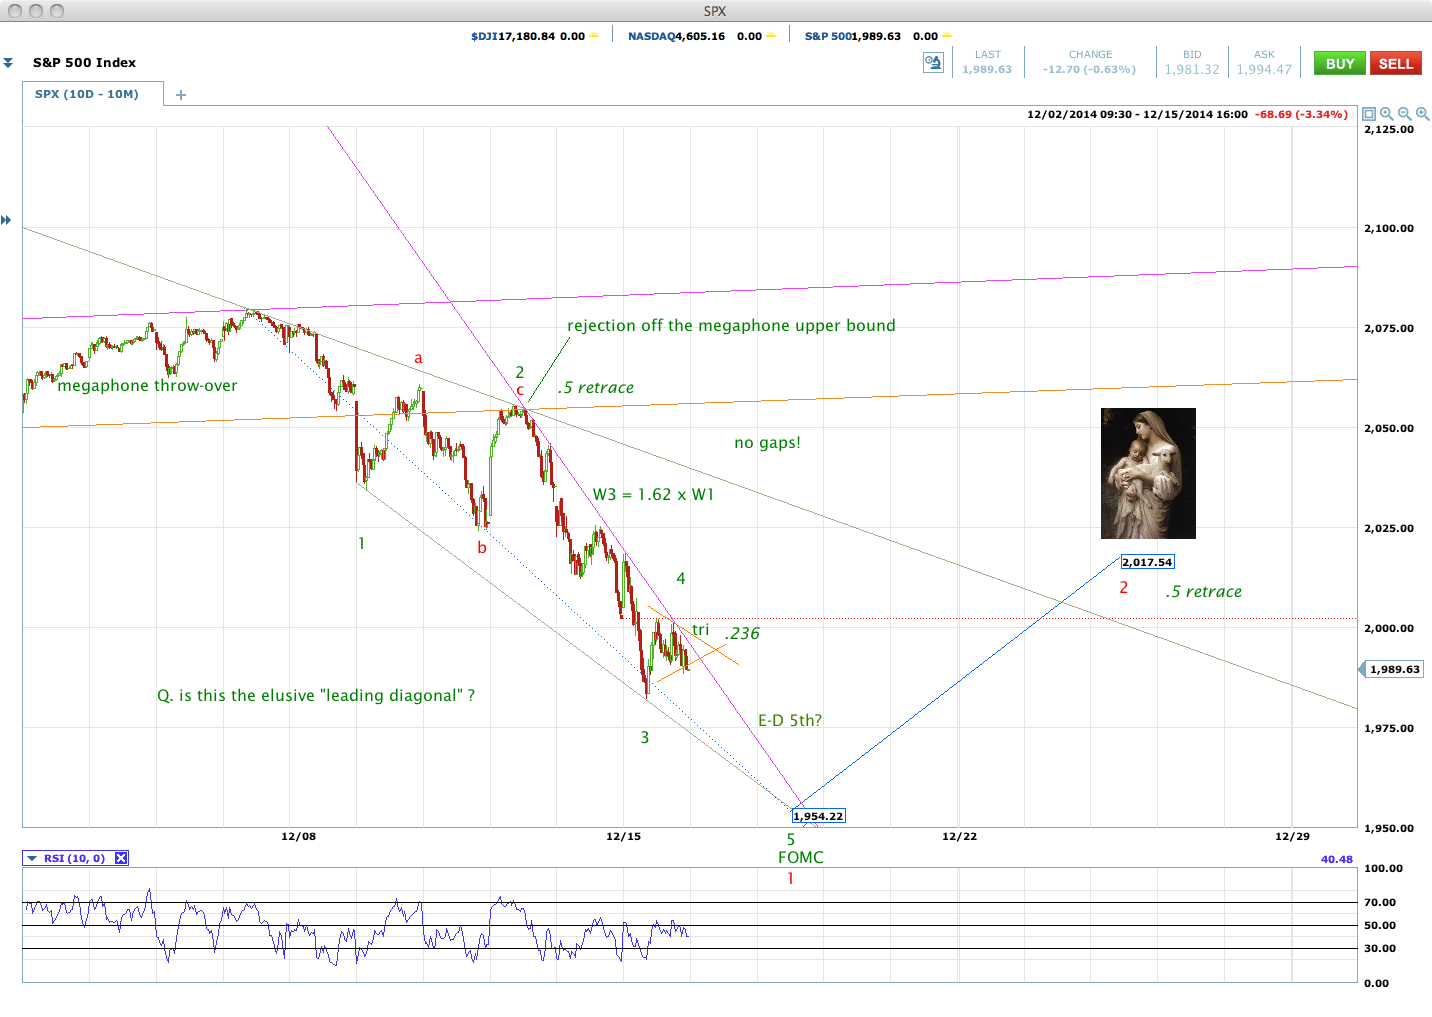Select the ".5 retrace" note beside 2,017.54 label
The height and width of the screenshot is (1017, 1432).
[1204, 592]
